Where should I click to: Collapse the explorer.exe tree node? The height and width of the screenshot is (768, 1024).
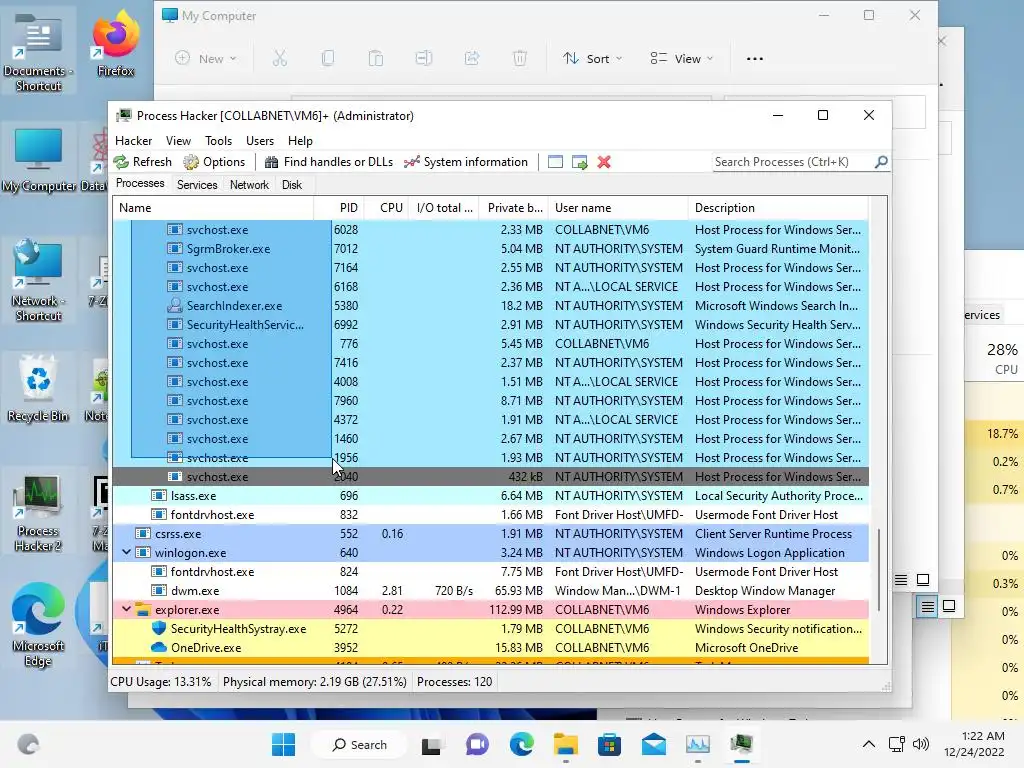(x=127, y=609)
